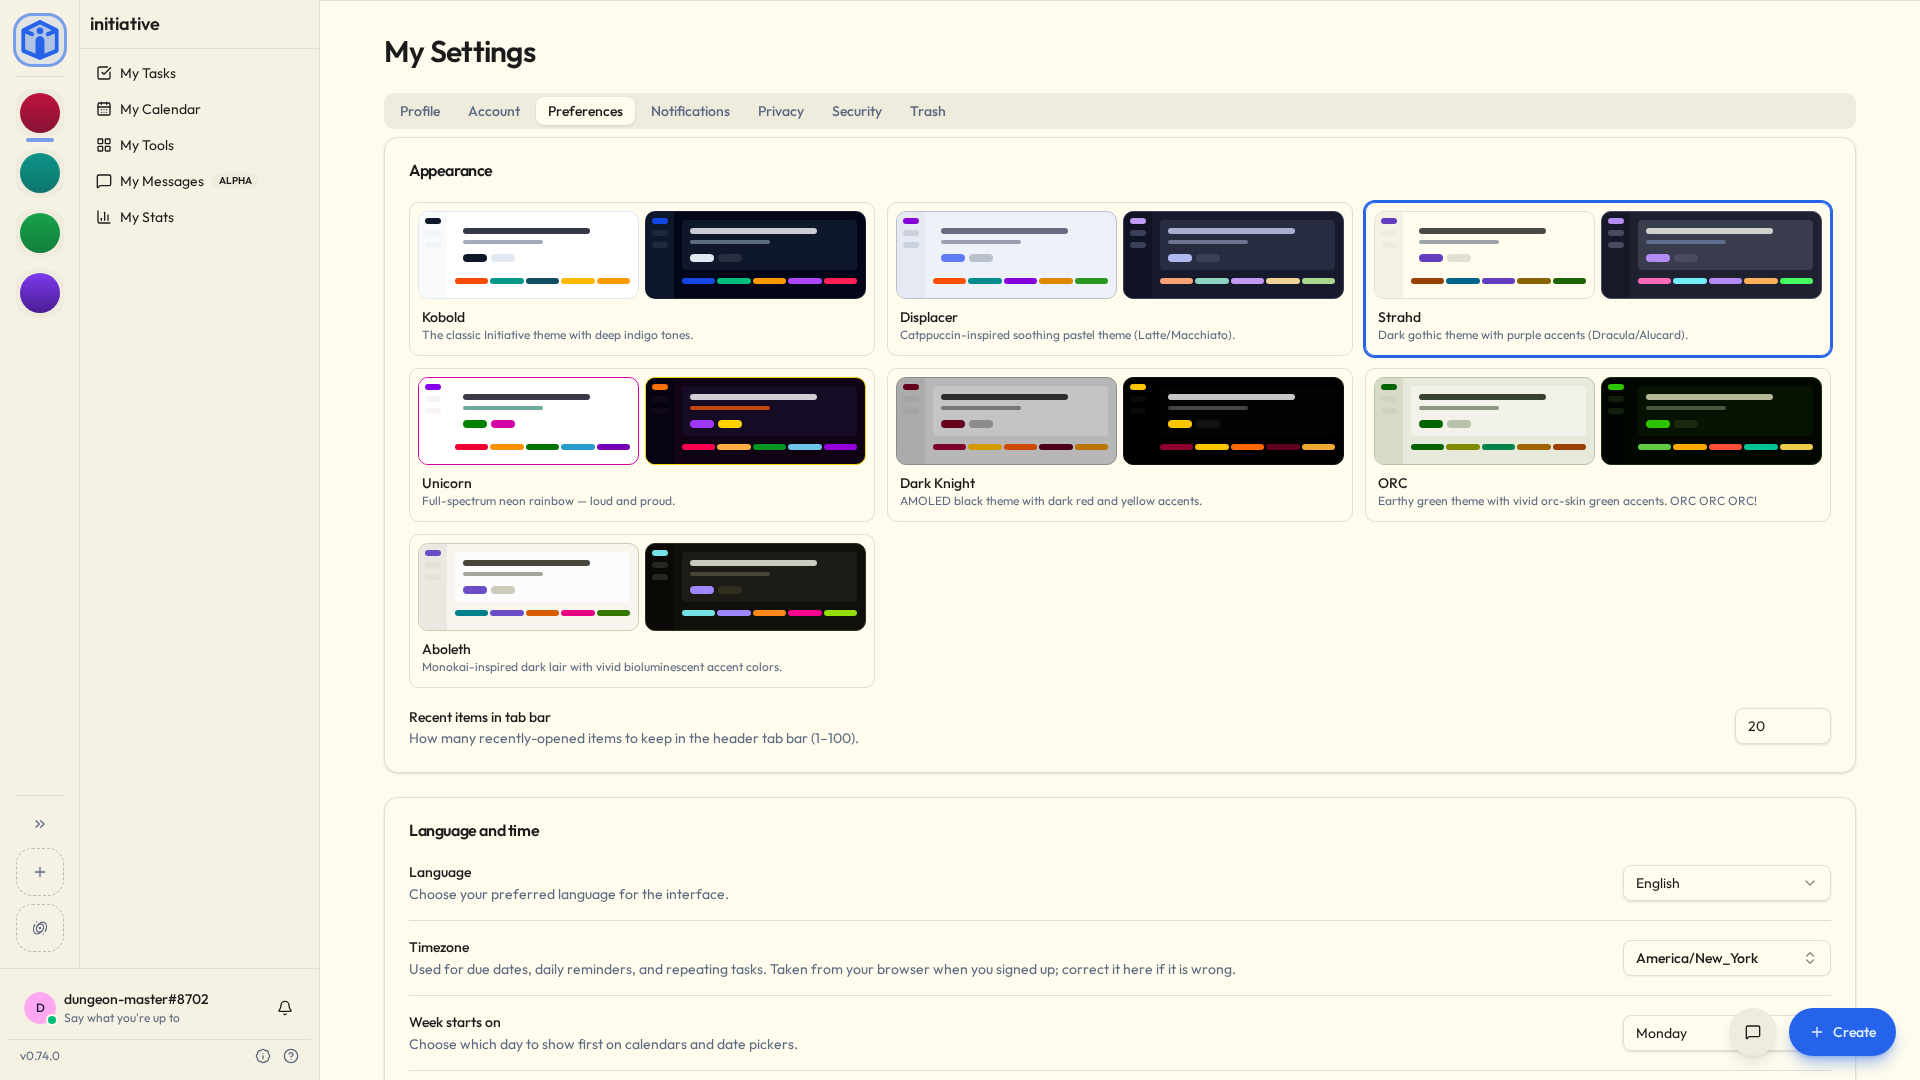Open the Initiative app logo
This screenshot has width=1920, height=1080.
coord(40,40)
